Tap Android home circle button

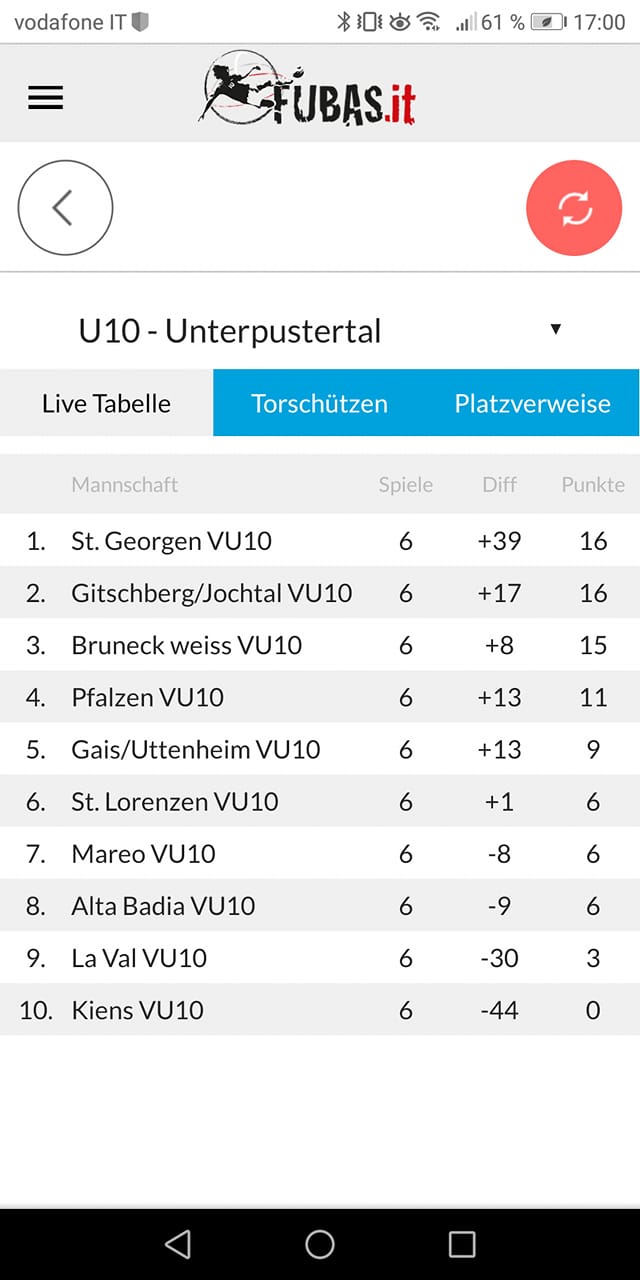(320, 1243)
